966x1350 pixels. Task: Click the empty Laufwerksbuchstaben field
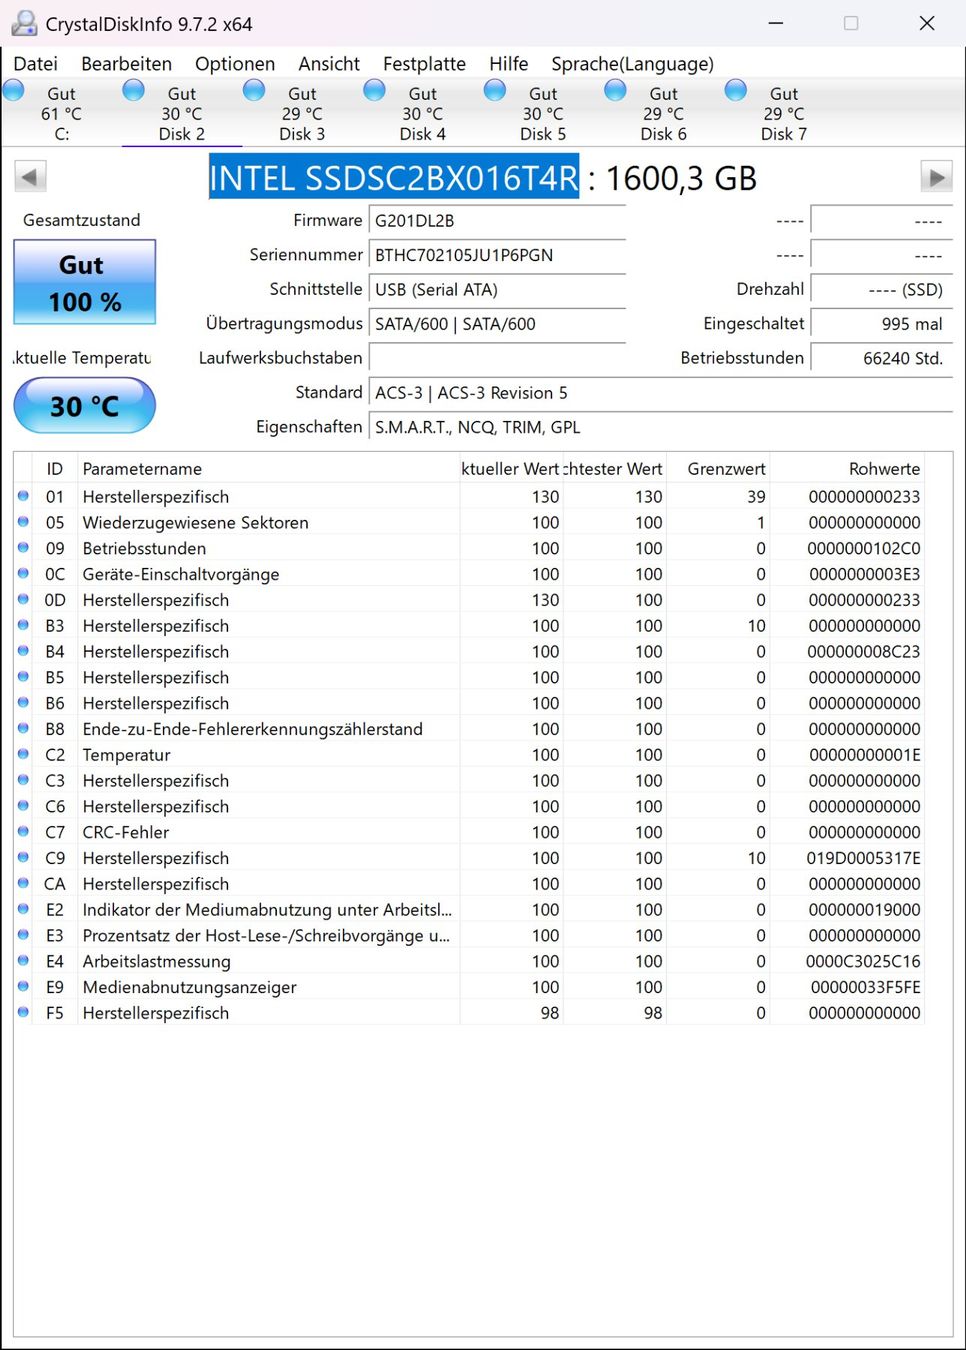pyautogui.click(x=497, y=358)
